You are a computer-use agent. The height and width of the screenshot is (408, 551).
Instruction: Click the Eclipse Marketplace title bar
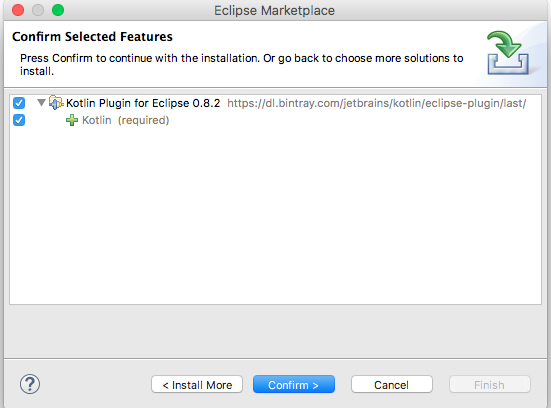[x=274, y=10]
